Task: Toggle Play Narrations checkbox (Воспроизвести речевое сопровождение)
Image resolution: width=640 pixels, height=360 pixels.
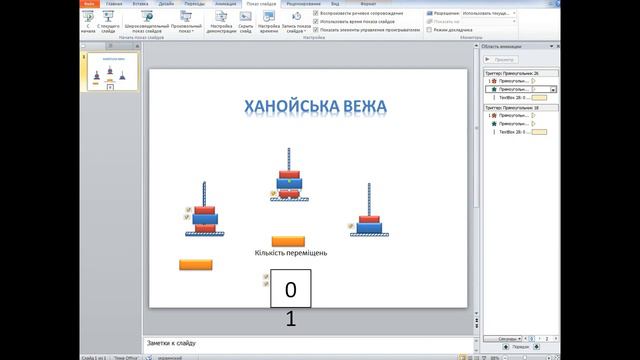Action: [x=316, y=13]
